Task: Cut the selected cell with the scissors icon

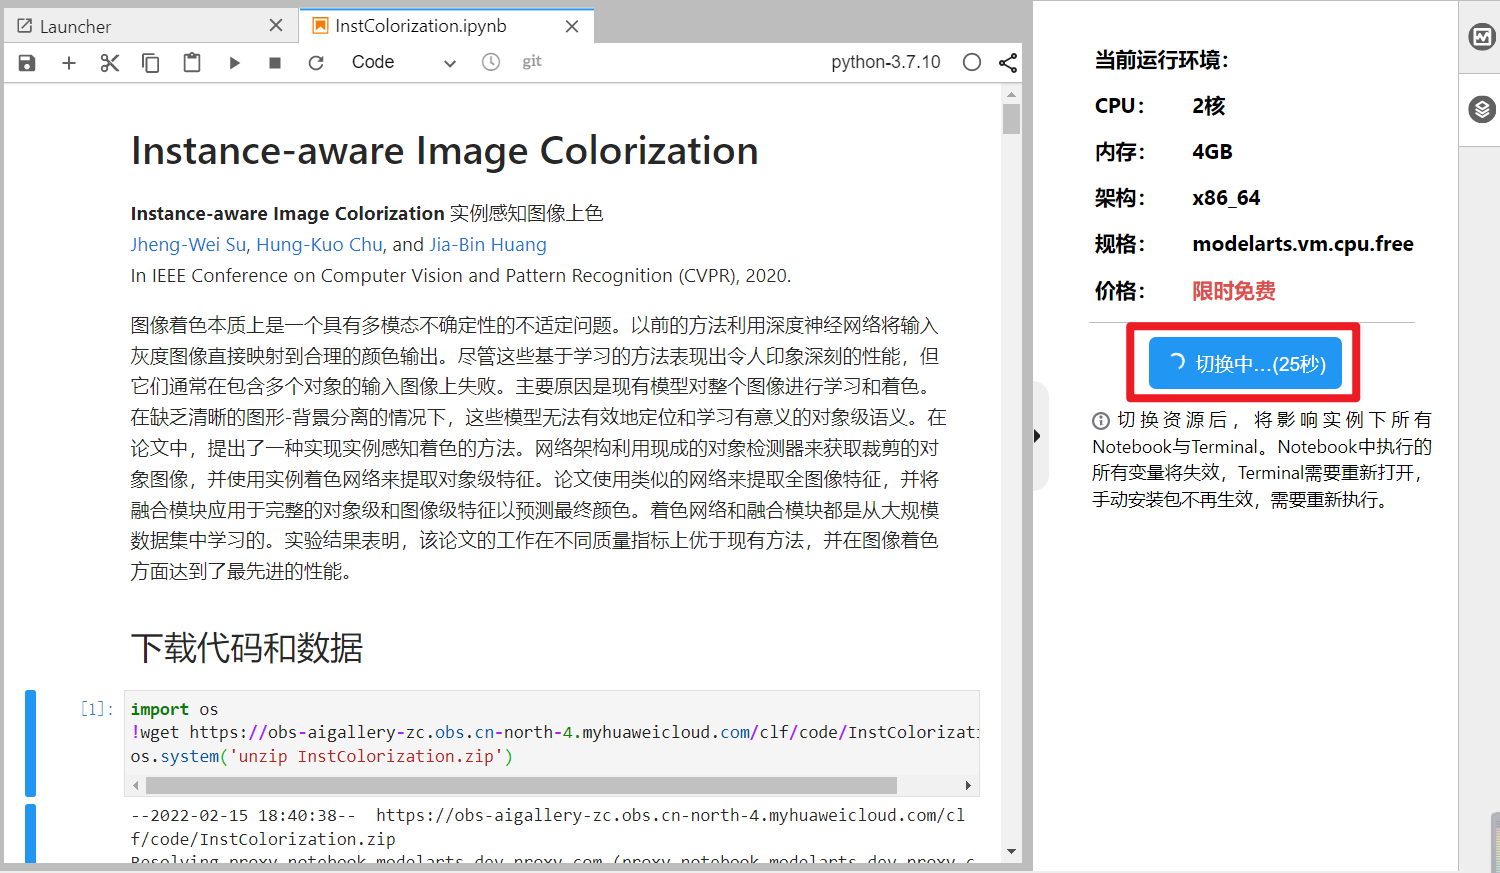Action: coord(110,63)
